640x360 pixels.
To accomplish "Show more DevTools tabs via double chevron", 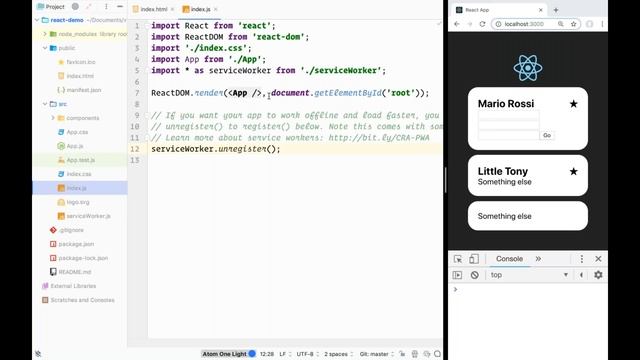I will [x=538, y=259].
